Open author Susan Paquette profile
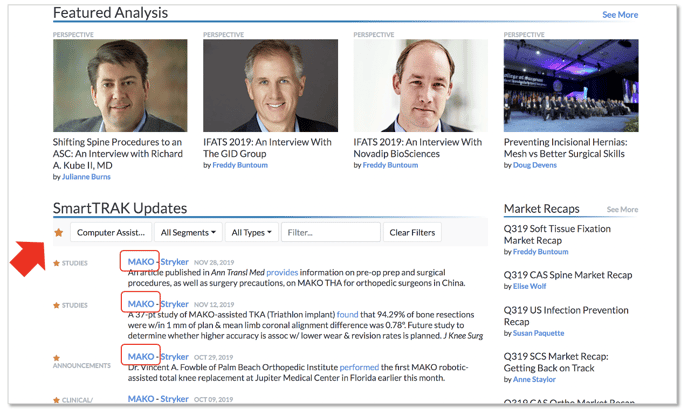The height and width of the screenshot is (416, 688). click(x=538, y=333)
